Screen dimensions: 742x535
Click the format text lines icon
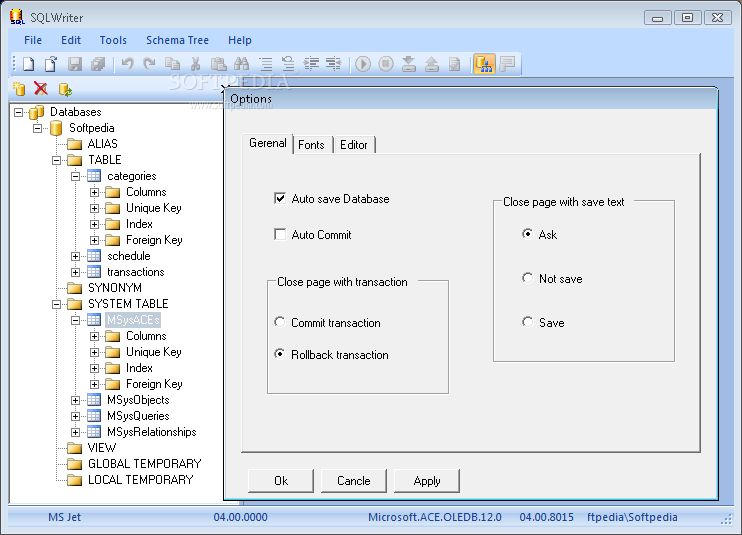tap(265, 64)
